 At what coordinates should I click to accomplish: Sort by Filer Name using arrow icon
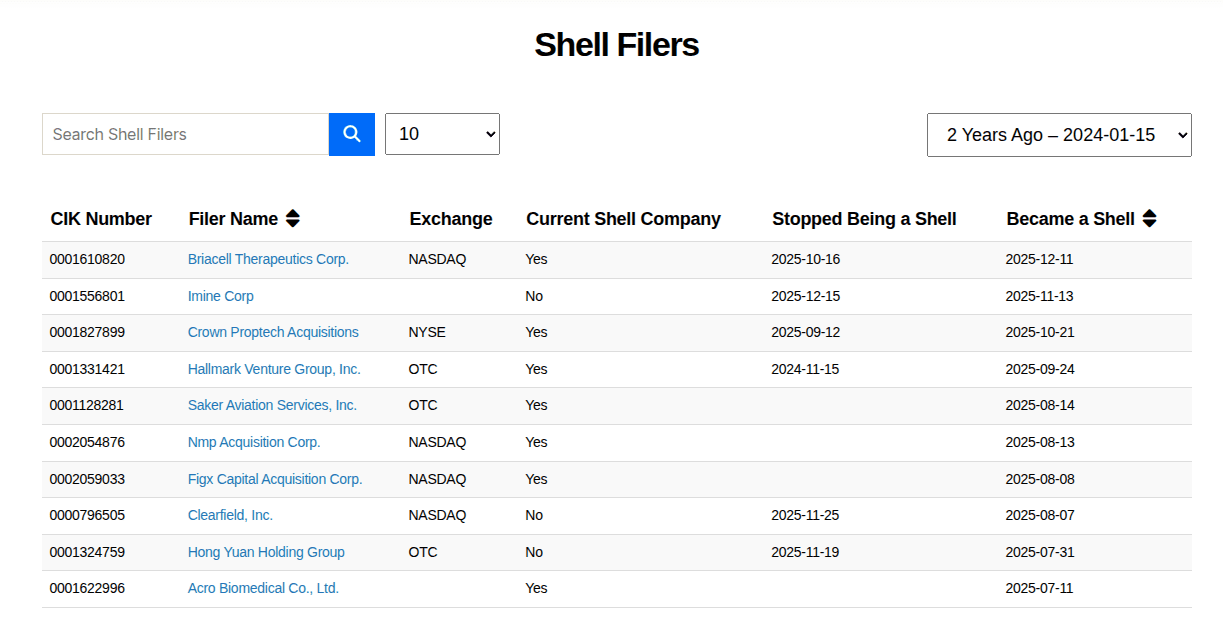pos(292,218)
